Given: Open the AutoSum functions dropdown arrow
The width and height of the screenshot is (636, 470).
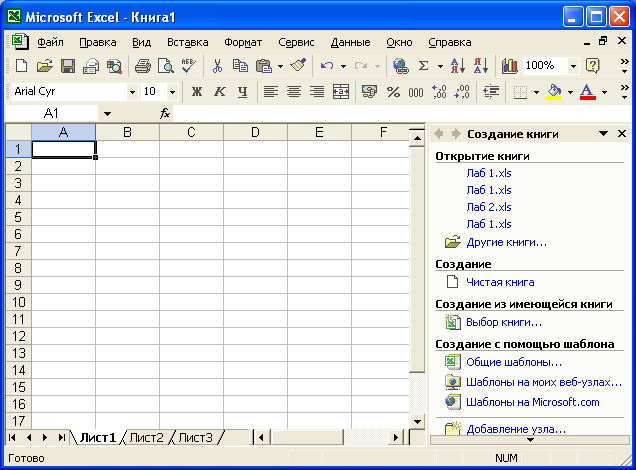Looking at the screenshot, I should (440, 66).
